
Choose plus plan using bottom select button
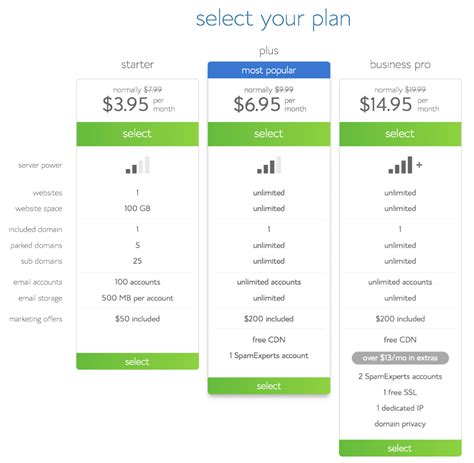(x=269, y=386)
